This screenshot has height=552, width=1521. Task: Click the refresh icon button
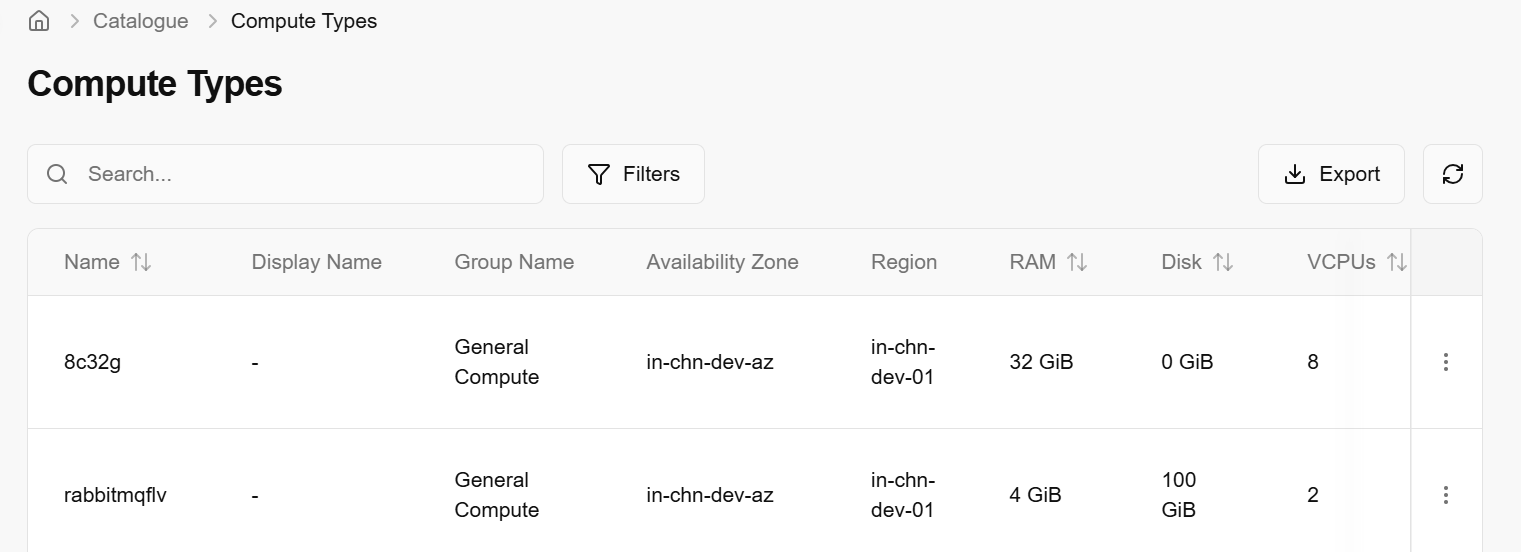tap(1452, 174)
